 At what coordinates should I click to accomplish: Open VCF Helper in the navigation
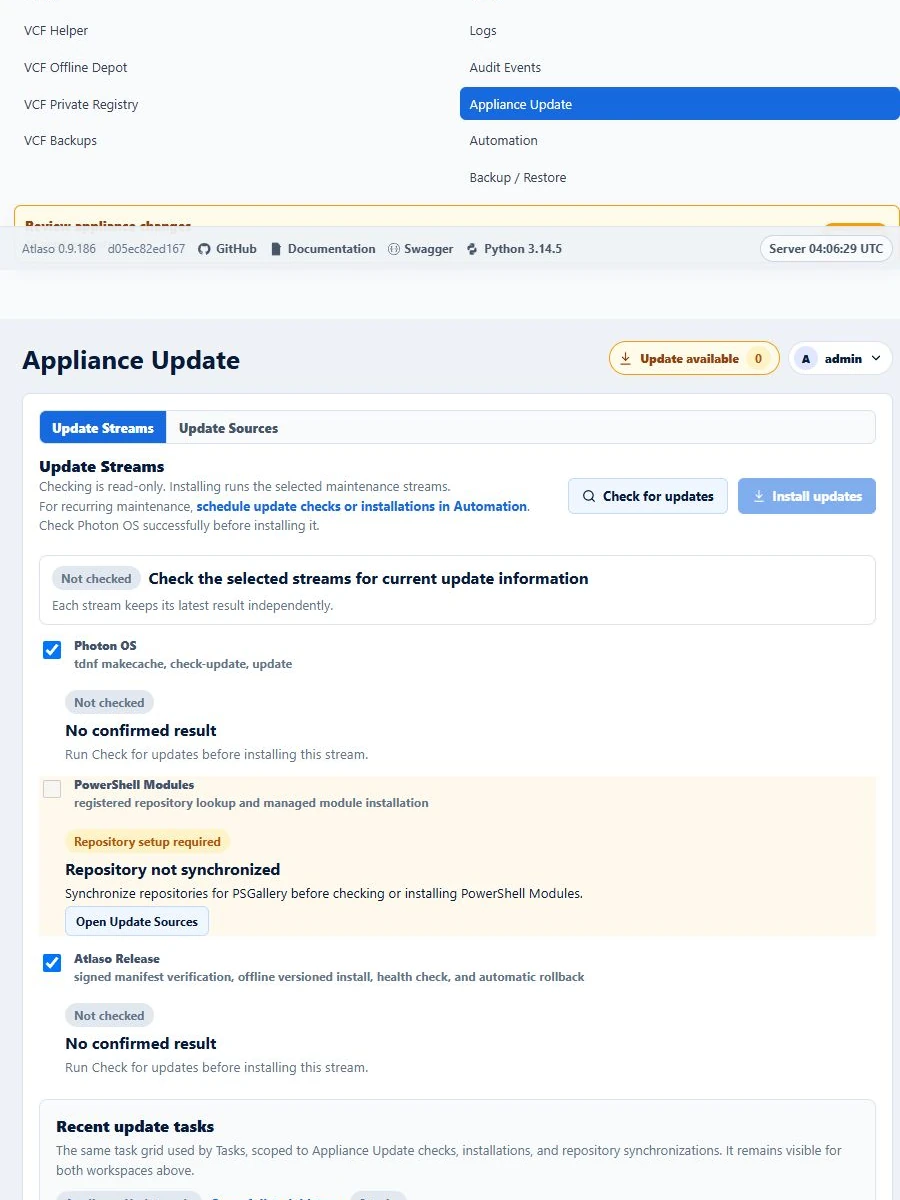tap(56, 31)
